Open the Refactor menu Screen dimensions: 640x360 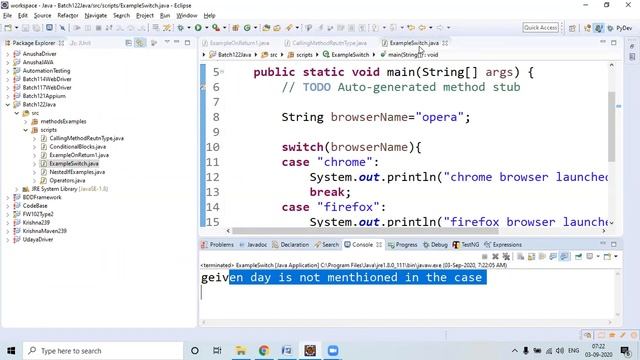(68, 16)
